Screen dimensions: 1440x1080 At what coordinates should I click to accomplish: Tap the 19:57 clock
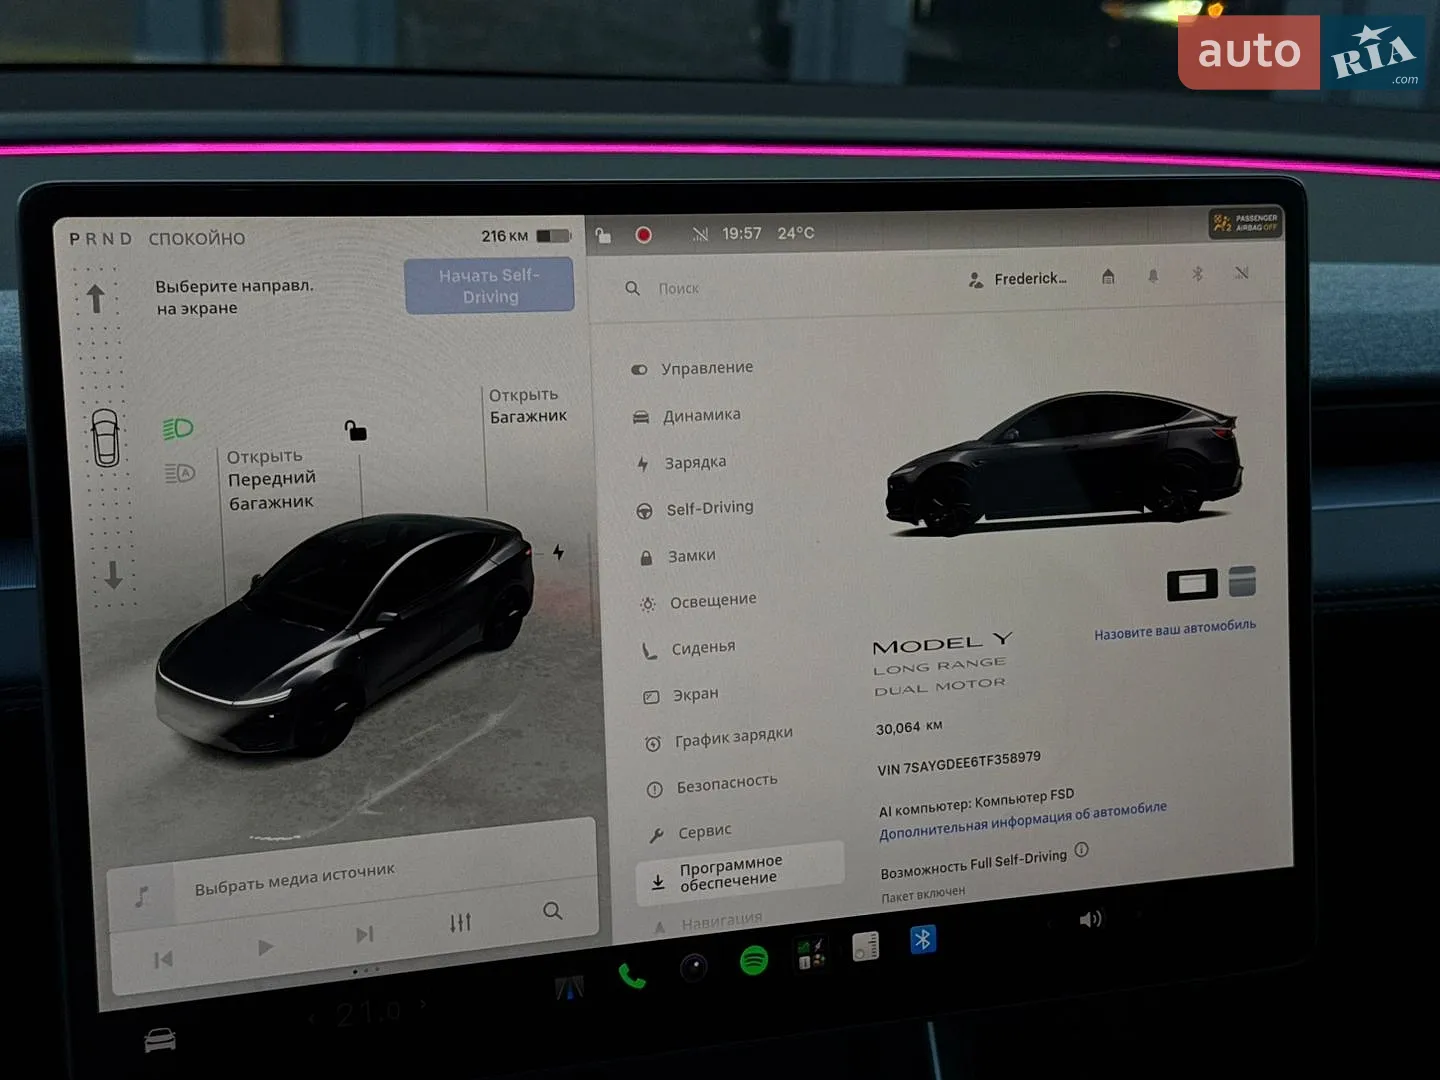pyautogui.click(x=741, y=233)
